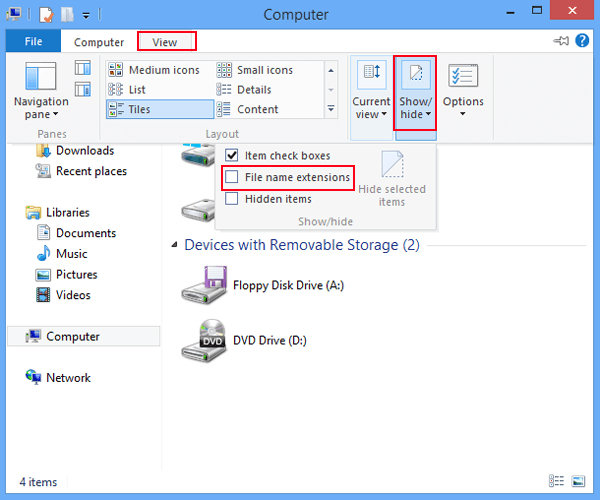Screen dimensions: 600x500
Task: Open Help via question mark icon
Action: tap(582, 41)
